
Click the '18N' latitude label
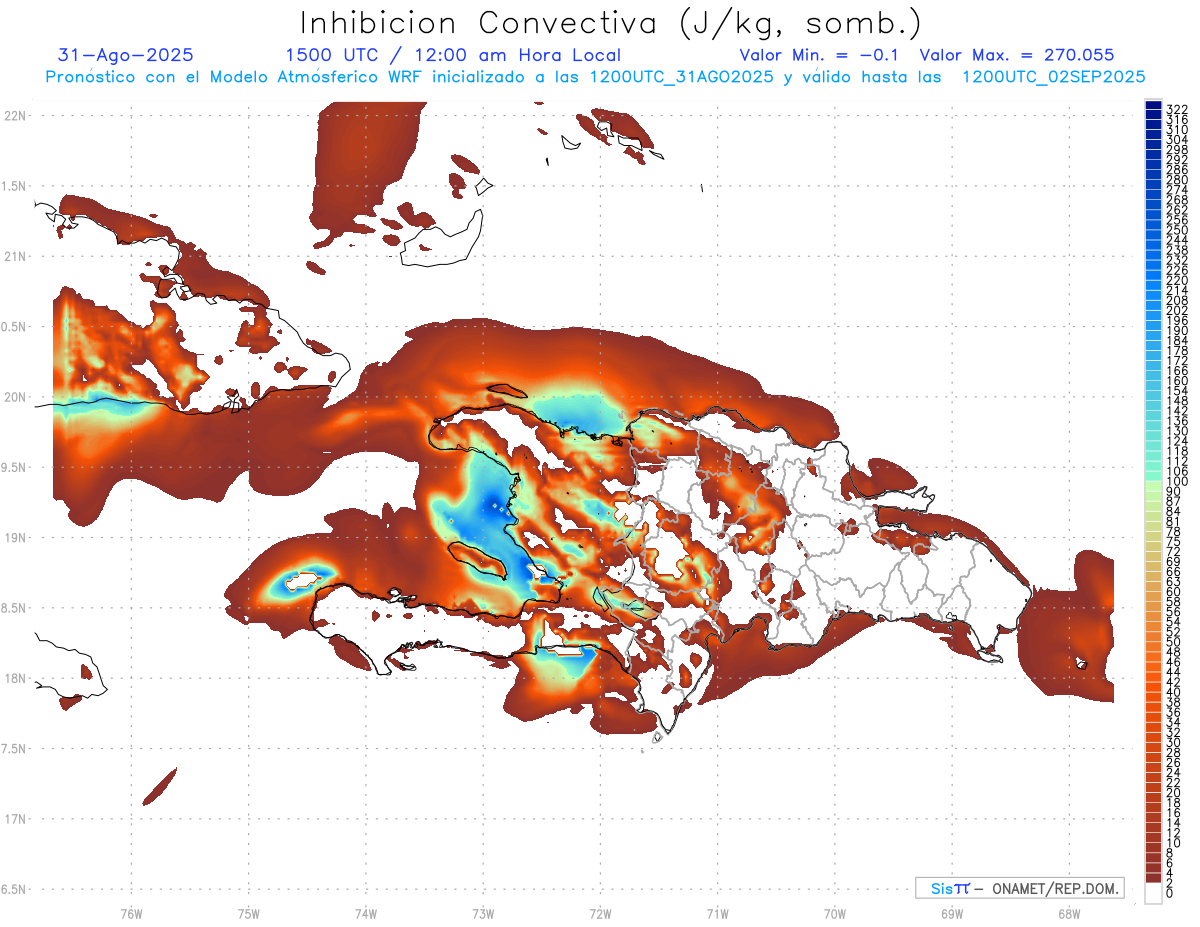click(x=14, y=678)
